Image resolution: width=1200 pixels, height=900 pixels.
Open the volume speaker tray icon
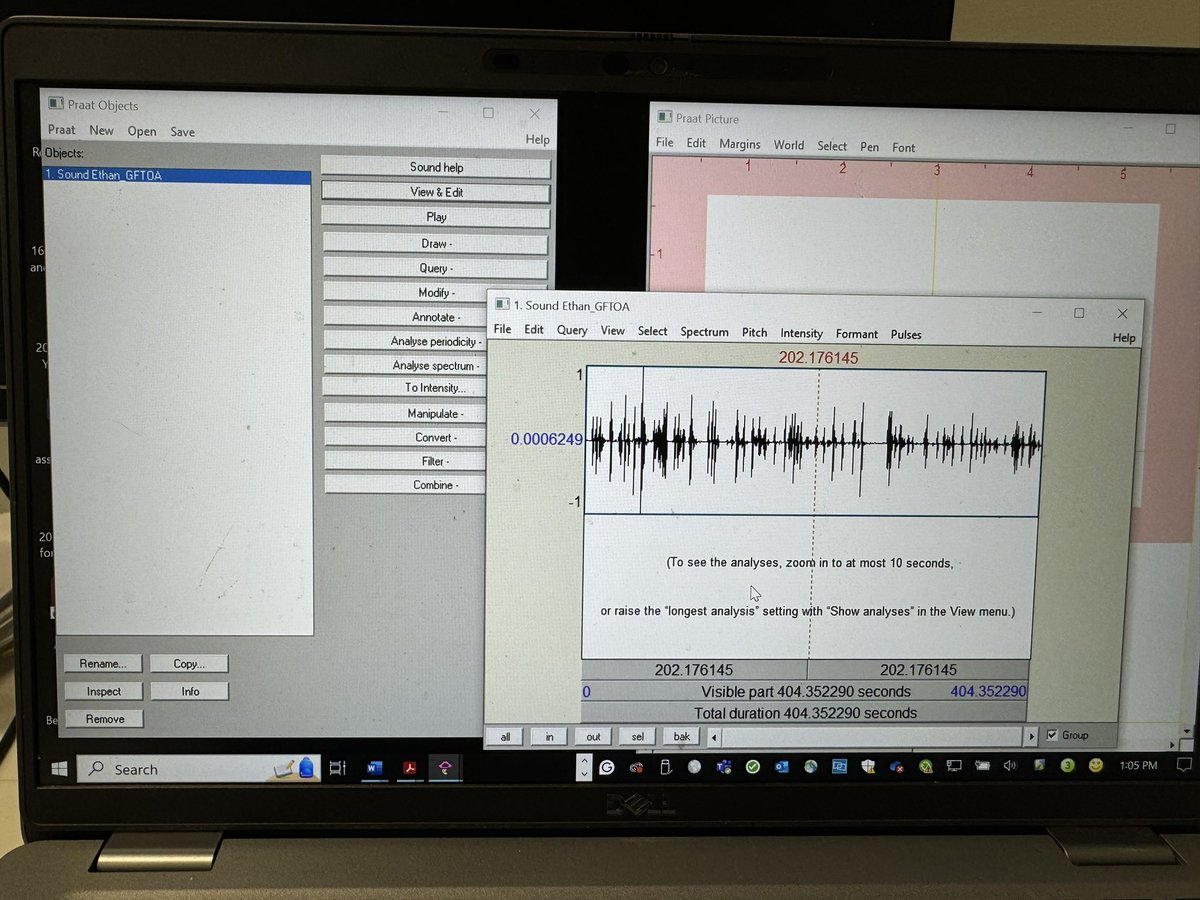1011,767
